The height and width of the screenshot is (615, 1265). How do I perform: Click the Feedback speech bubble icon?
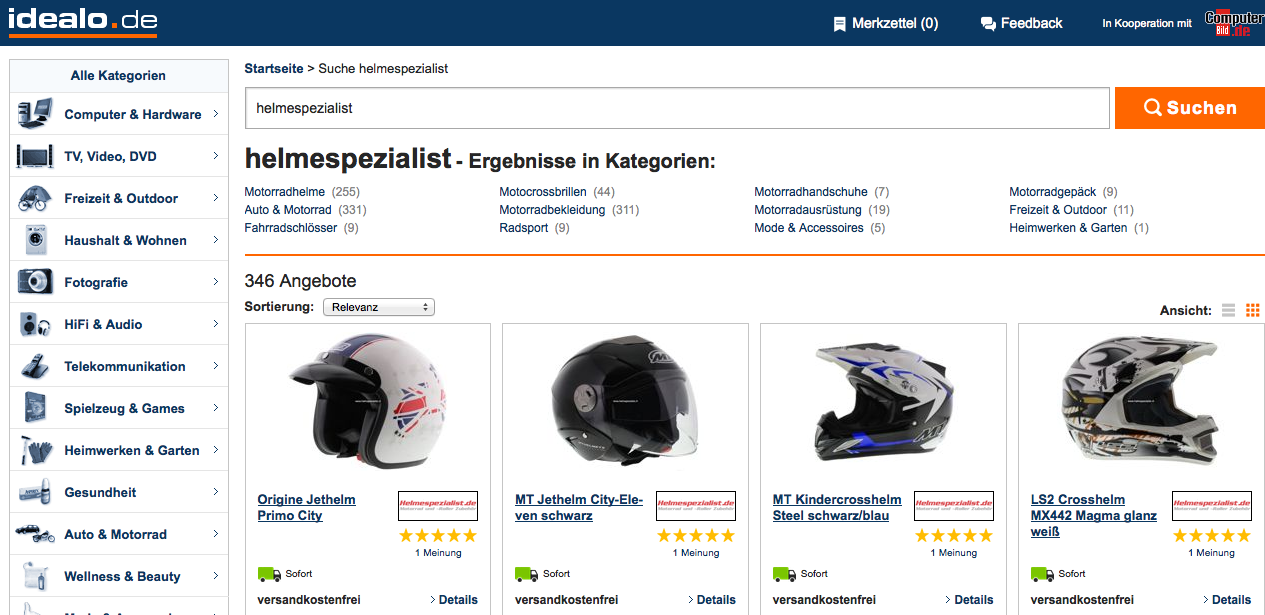pos(988,23)
